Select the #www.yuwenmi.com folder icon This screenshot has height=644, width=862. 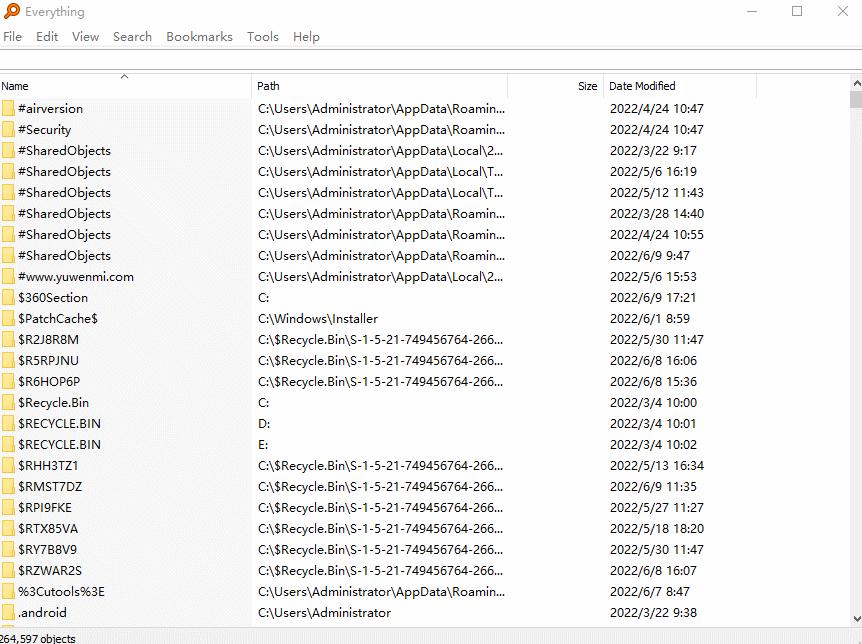click(x=8, y=276)
